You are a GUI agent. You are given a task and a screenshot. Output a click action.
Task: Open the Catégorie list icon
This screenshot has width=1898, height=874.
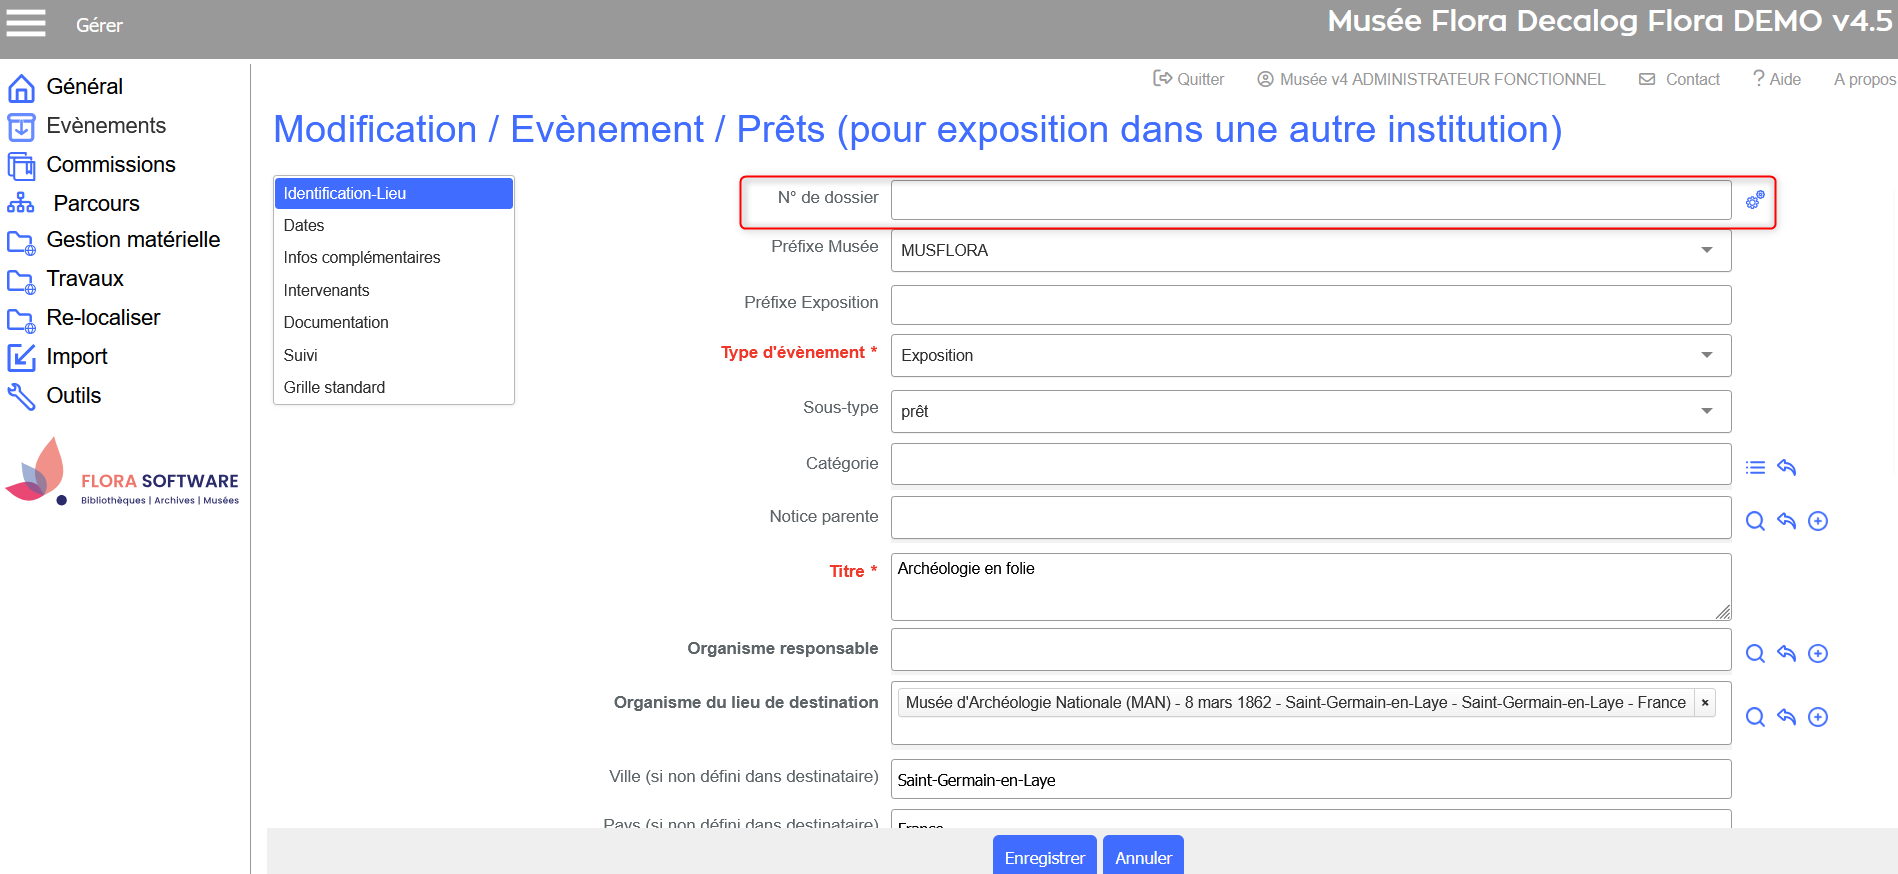click(1755, 467)
